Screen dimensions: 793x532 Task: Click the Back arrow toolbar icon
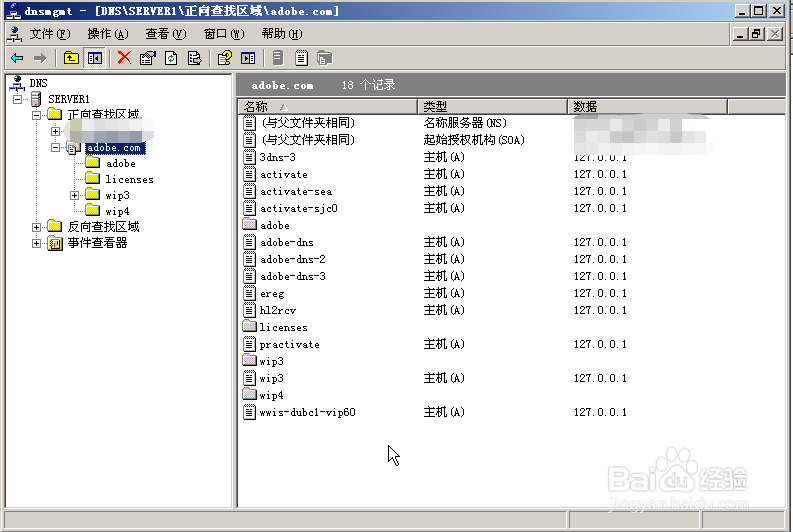point(17,58)
